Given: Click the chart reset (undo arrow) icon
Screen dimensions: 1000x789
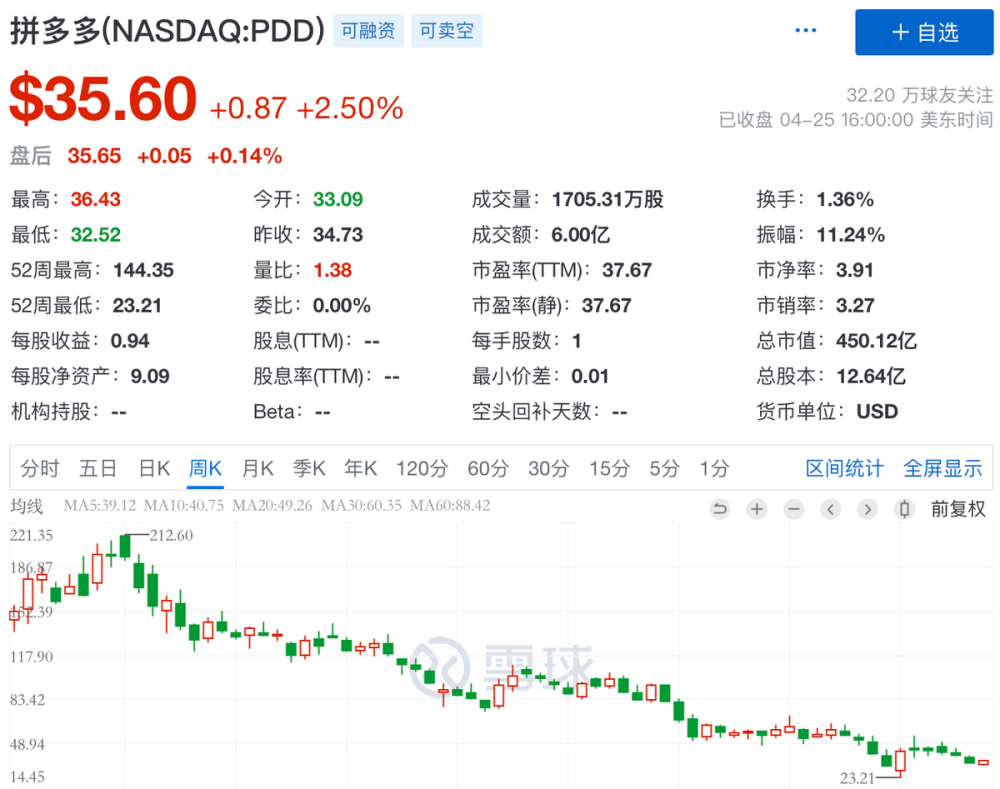Looking at the screenshot, I should 720,509.
